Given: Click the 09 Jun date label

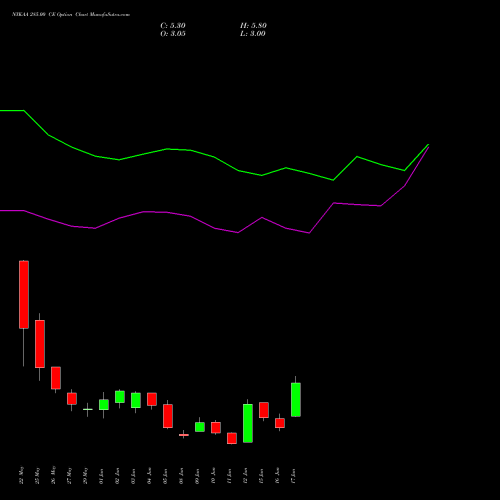Looking at the screenshot, I should point(198,476).
